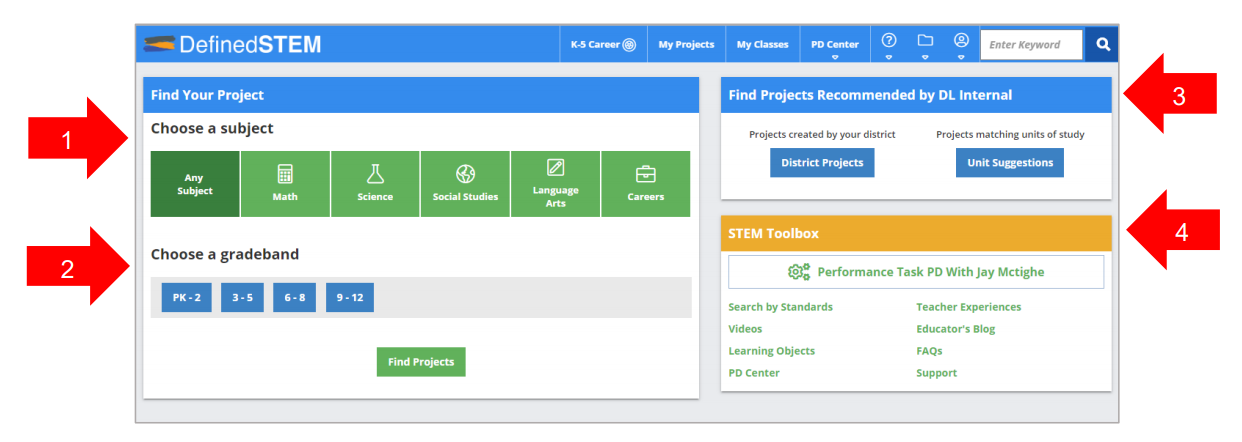Open the FAQs link

pyautogui.click(x=929, y=351)
